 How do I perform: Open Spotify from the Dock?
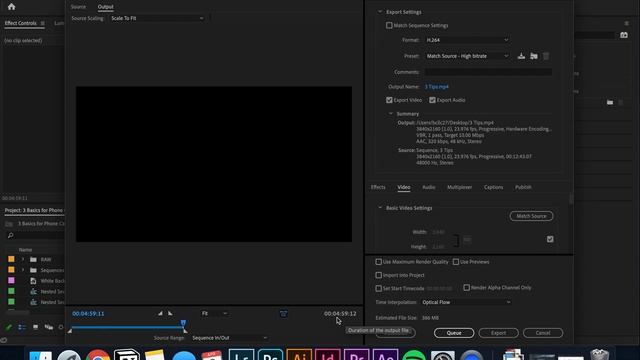pos(414,355)
